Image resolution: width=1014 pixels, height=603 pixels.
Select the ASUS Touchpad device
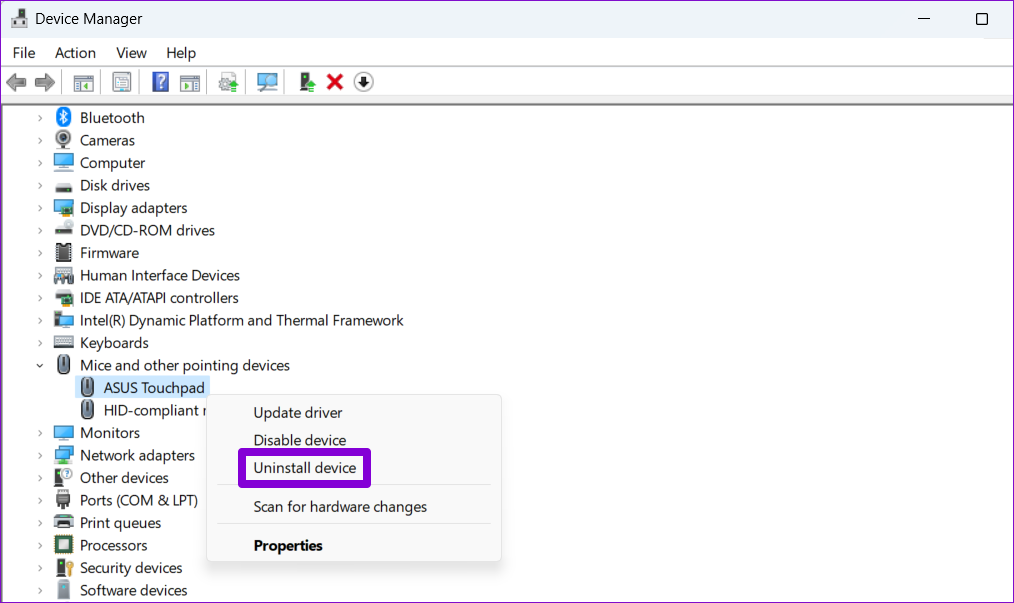[x=155, y=388]
